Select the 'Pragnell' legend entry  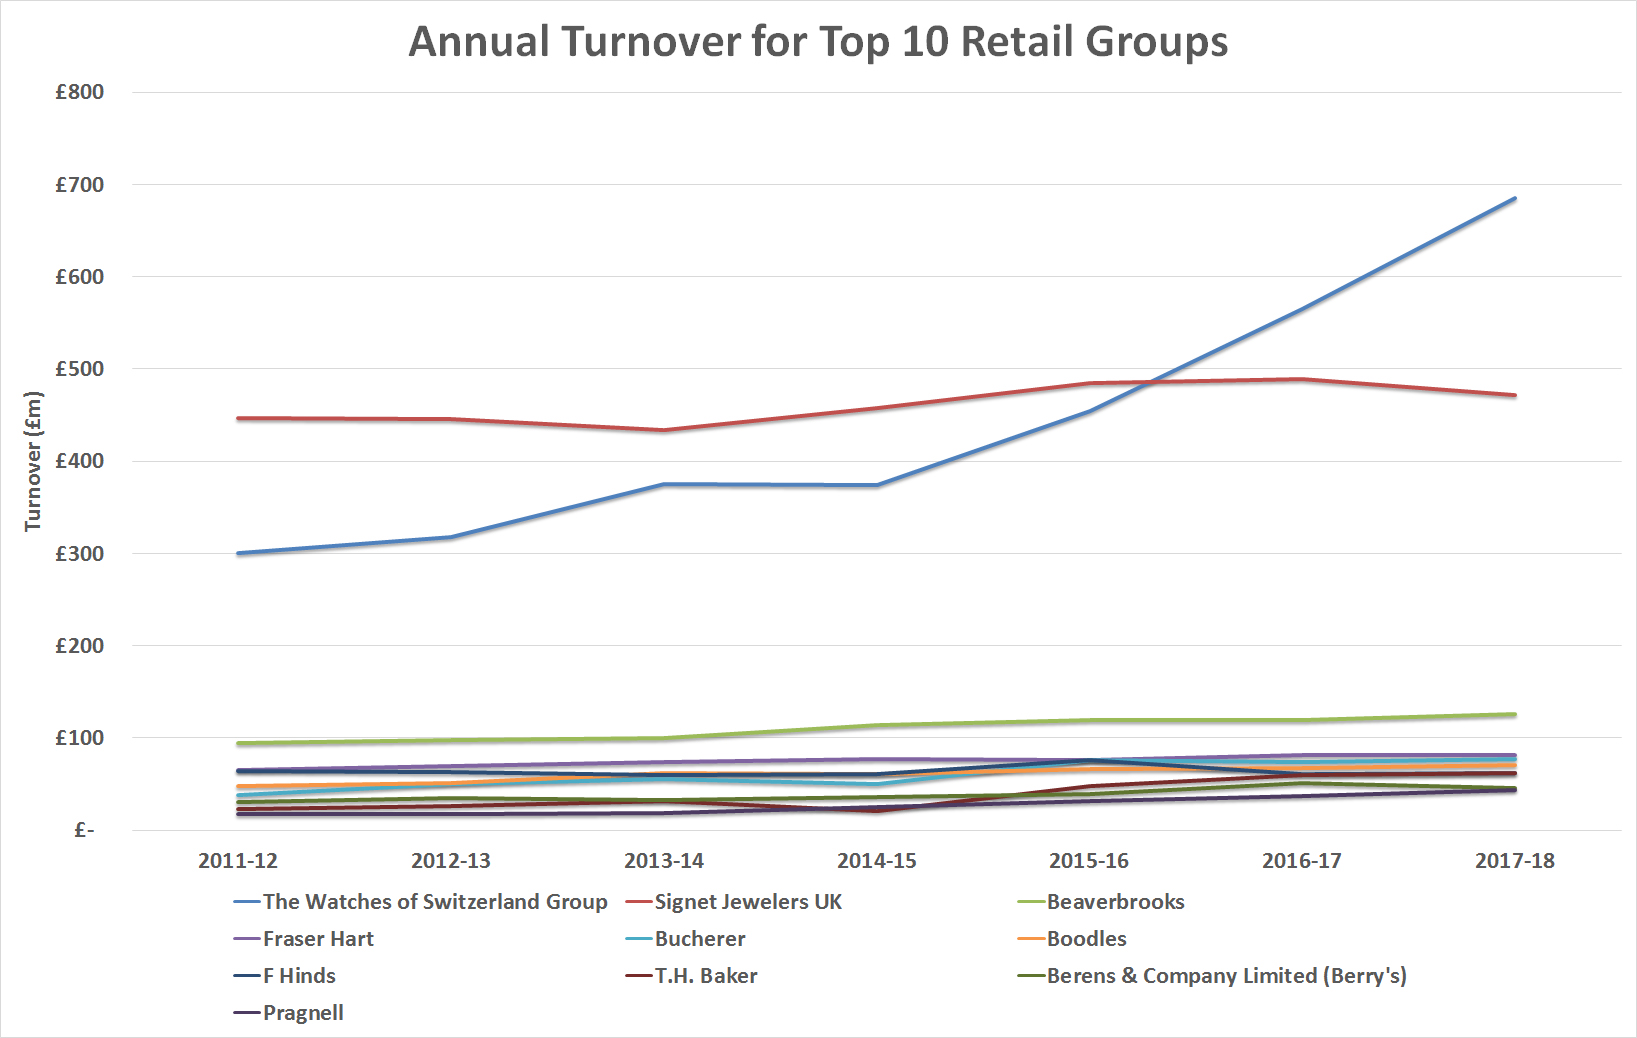click(289, 1013)
